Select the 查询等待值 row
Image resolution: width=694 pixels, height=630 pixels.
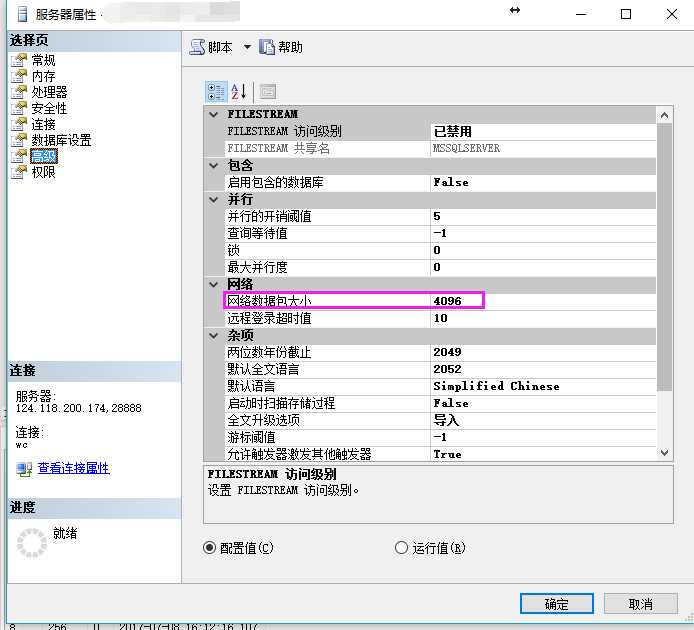pos(440,233)
